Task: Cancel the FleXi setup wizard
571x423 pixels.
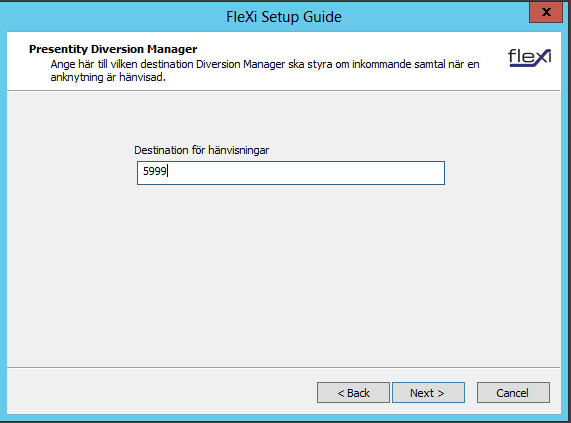Action: point(513,392)
